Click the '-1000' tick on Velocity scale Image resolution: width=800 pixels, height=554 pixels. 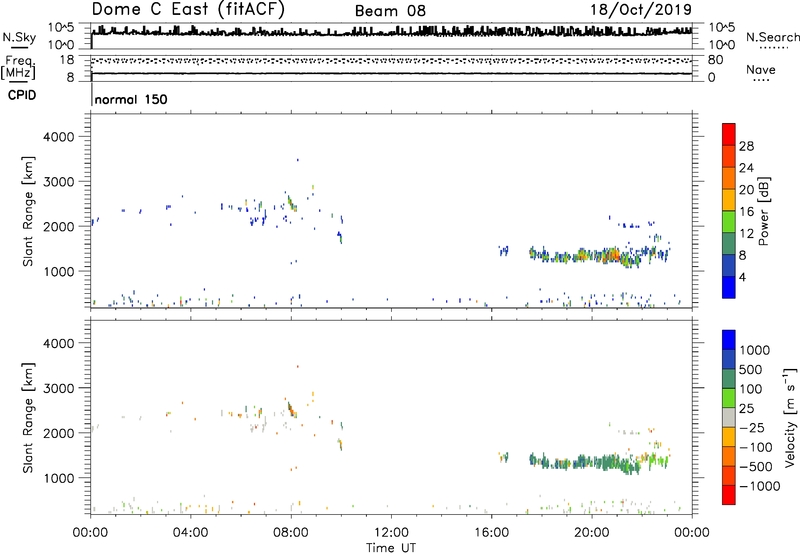point(760,486)
